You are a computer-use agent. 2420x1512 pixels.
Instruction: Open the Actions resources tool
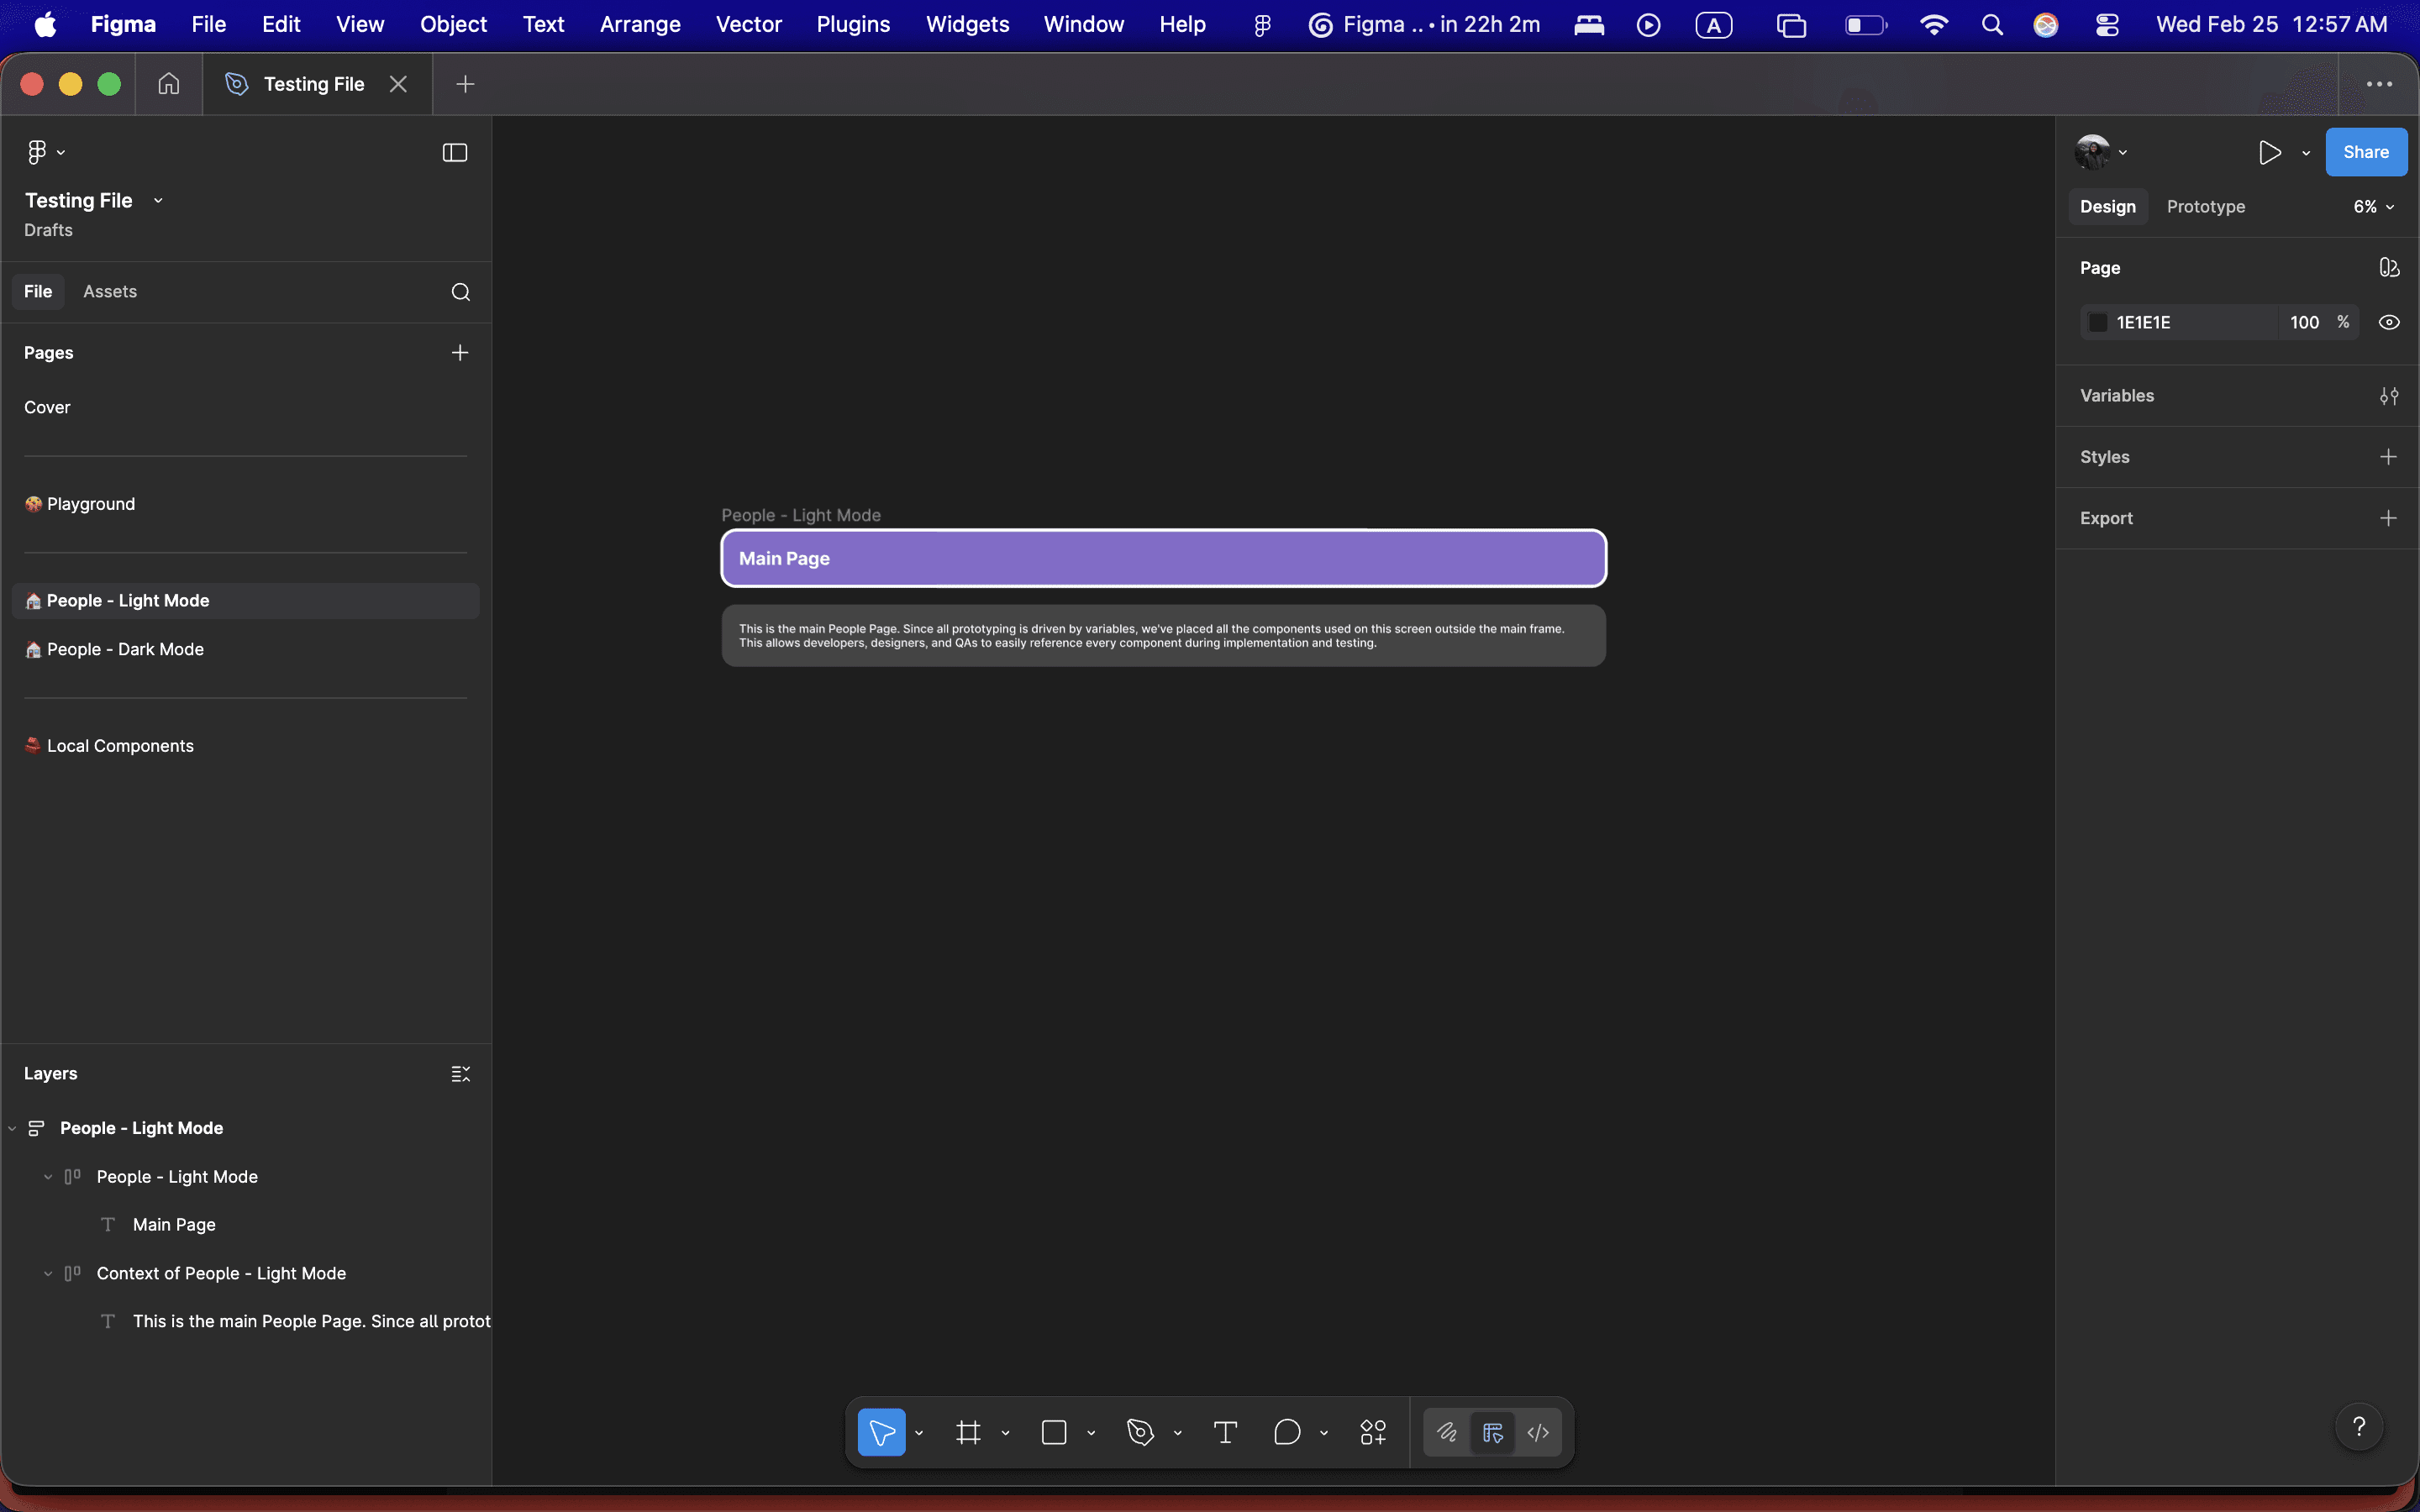pyautogui.click(x=1373, y=1432)
